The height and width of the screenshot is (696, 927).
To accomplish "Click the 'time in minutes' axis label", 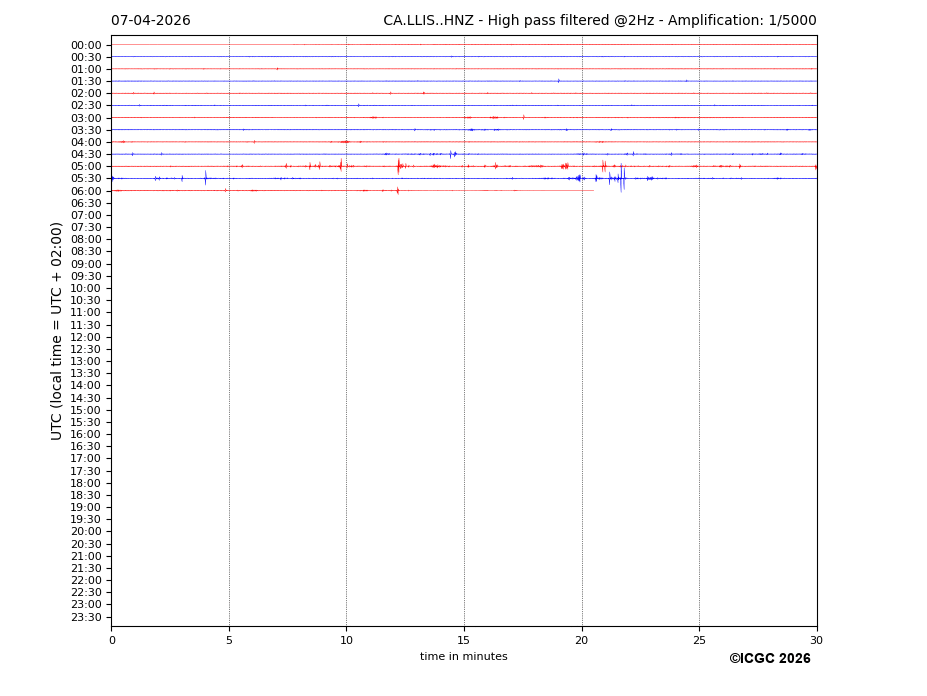I will tap(463, 657).
